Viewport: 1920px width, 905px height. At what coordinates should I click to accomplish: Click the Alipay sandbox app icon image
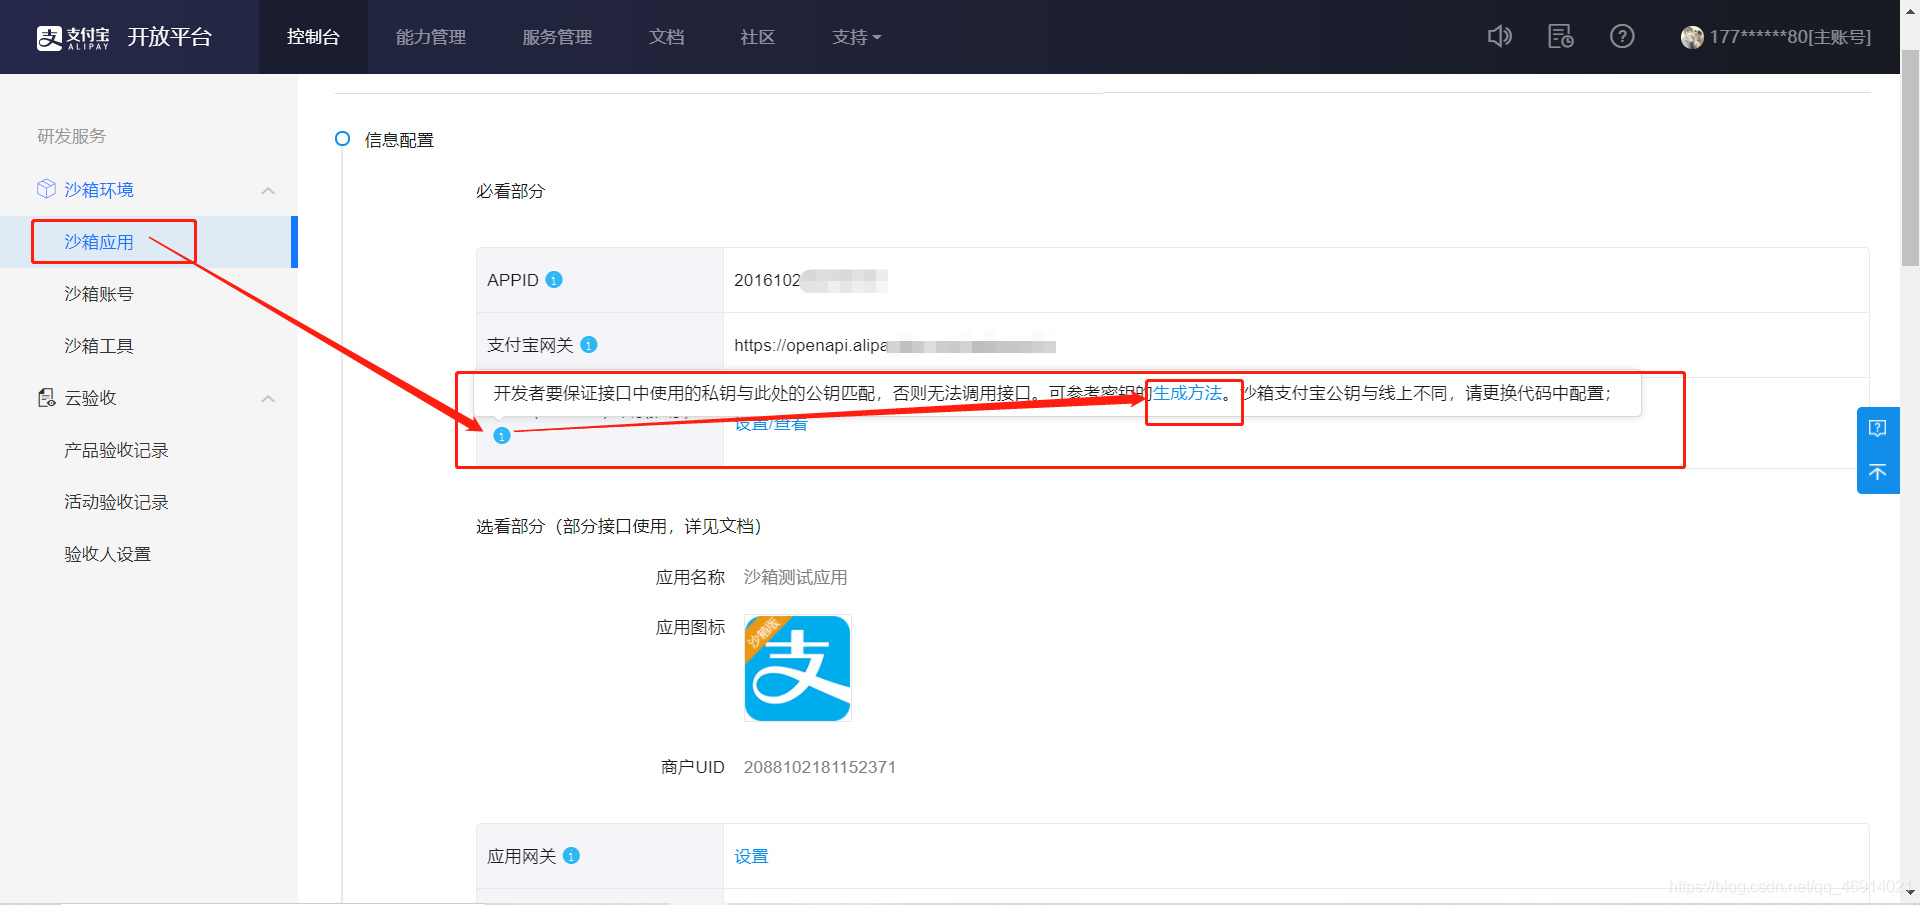[x=797, y=668]
